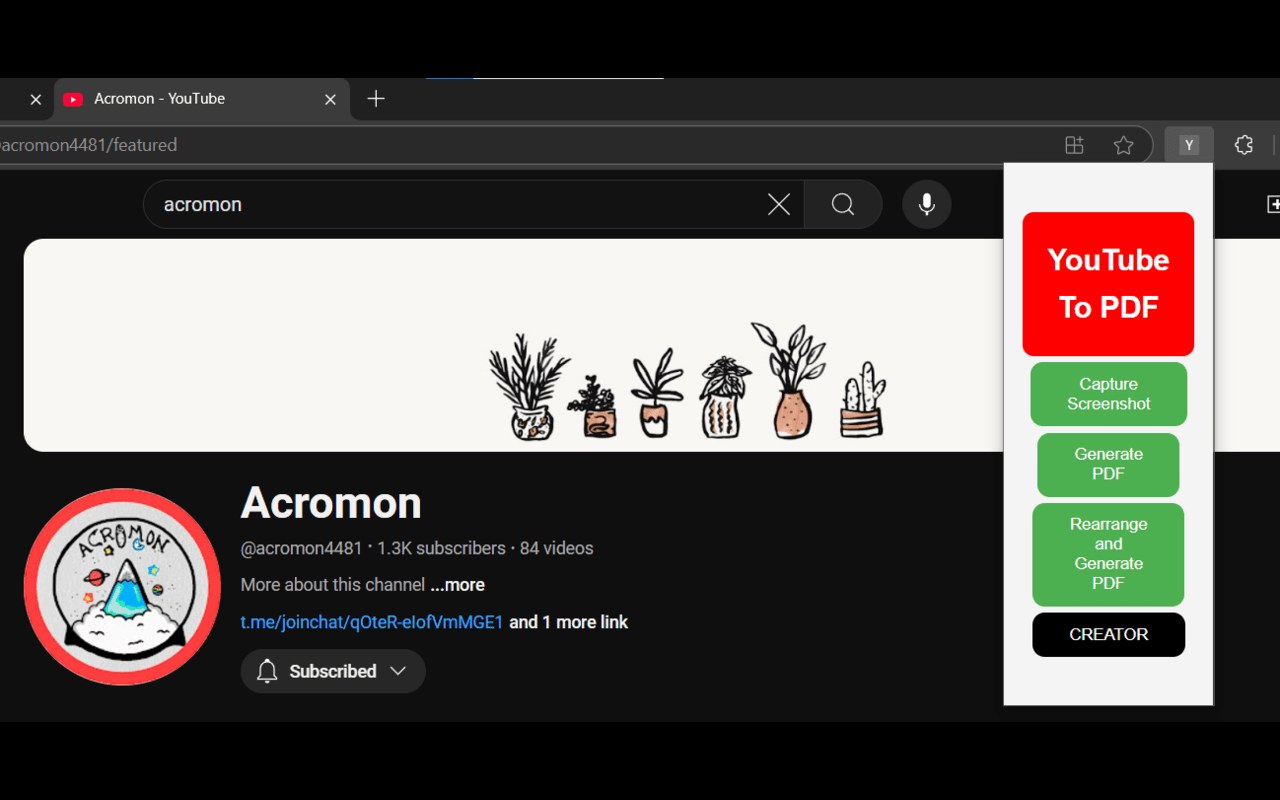Open a new browser tab

pos(376,99)
